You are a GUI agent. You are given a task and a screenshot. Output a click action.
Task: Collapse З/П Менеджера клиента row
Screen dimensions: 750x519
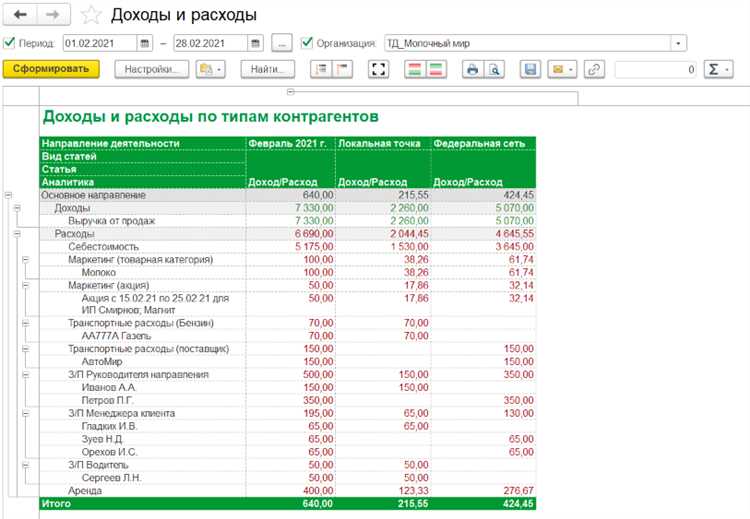click(26, 413)
